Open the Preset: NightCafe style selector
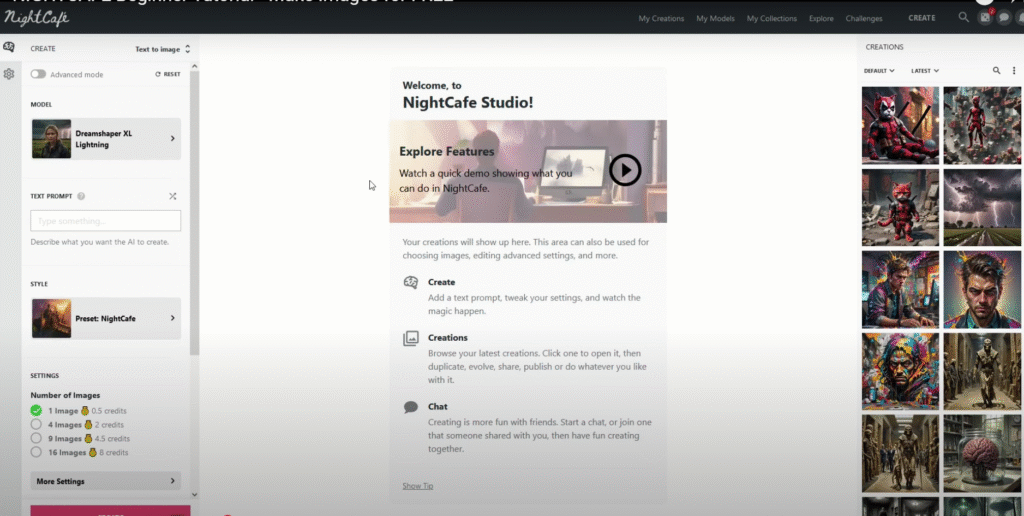The height and width of the screenshot is (516, 1024). pyautogui.click(x=106, y=318)
